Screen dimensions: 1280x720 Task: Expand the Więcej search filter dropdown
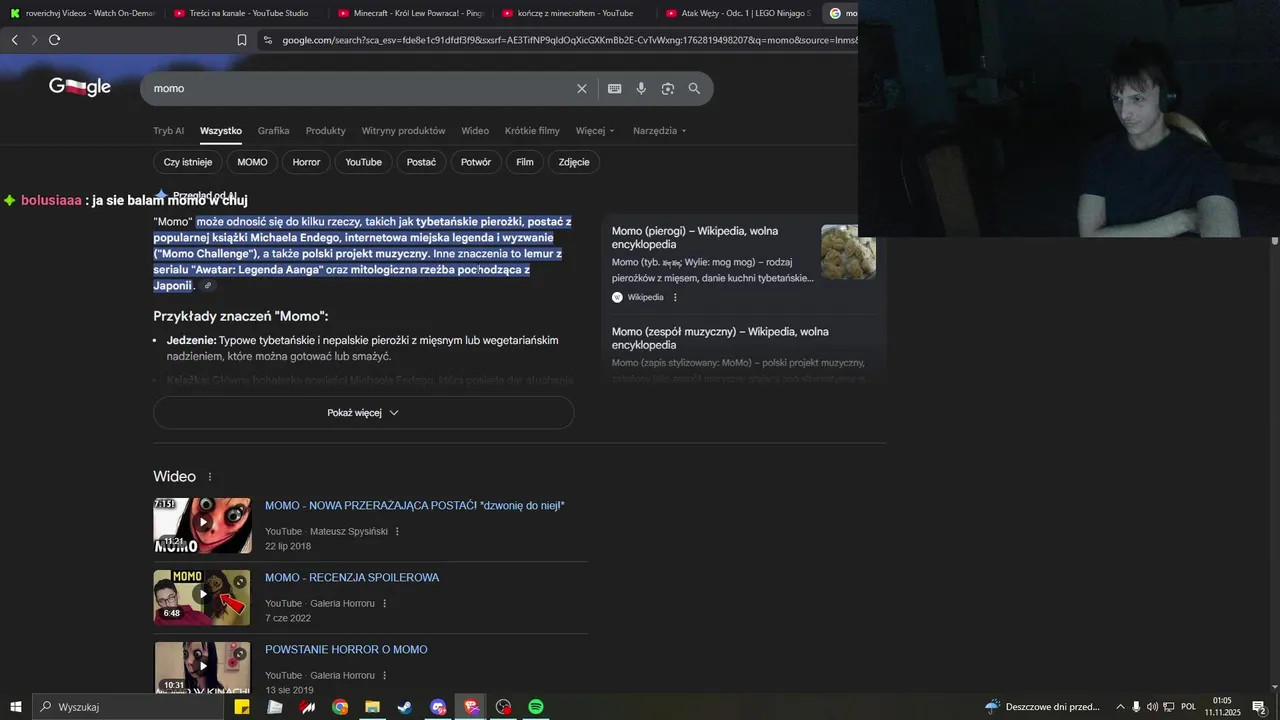click(595, 131)
